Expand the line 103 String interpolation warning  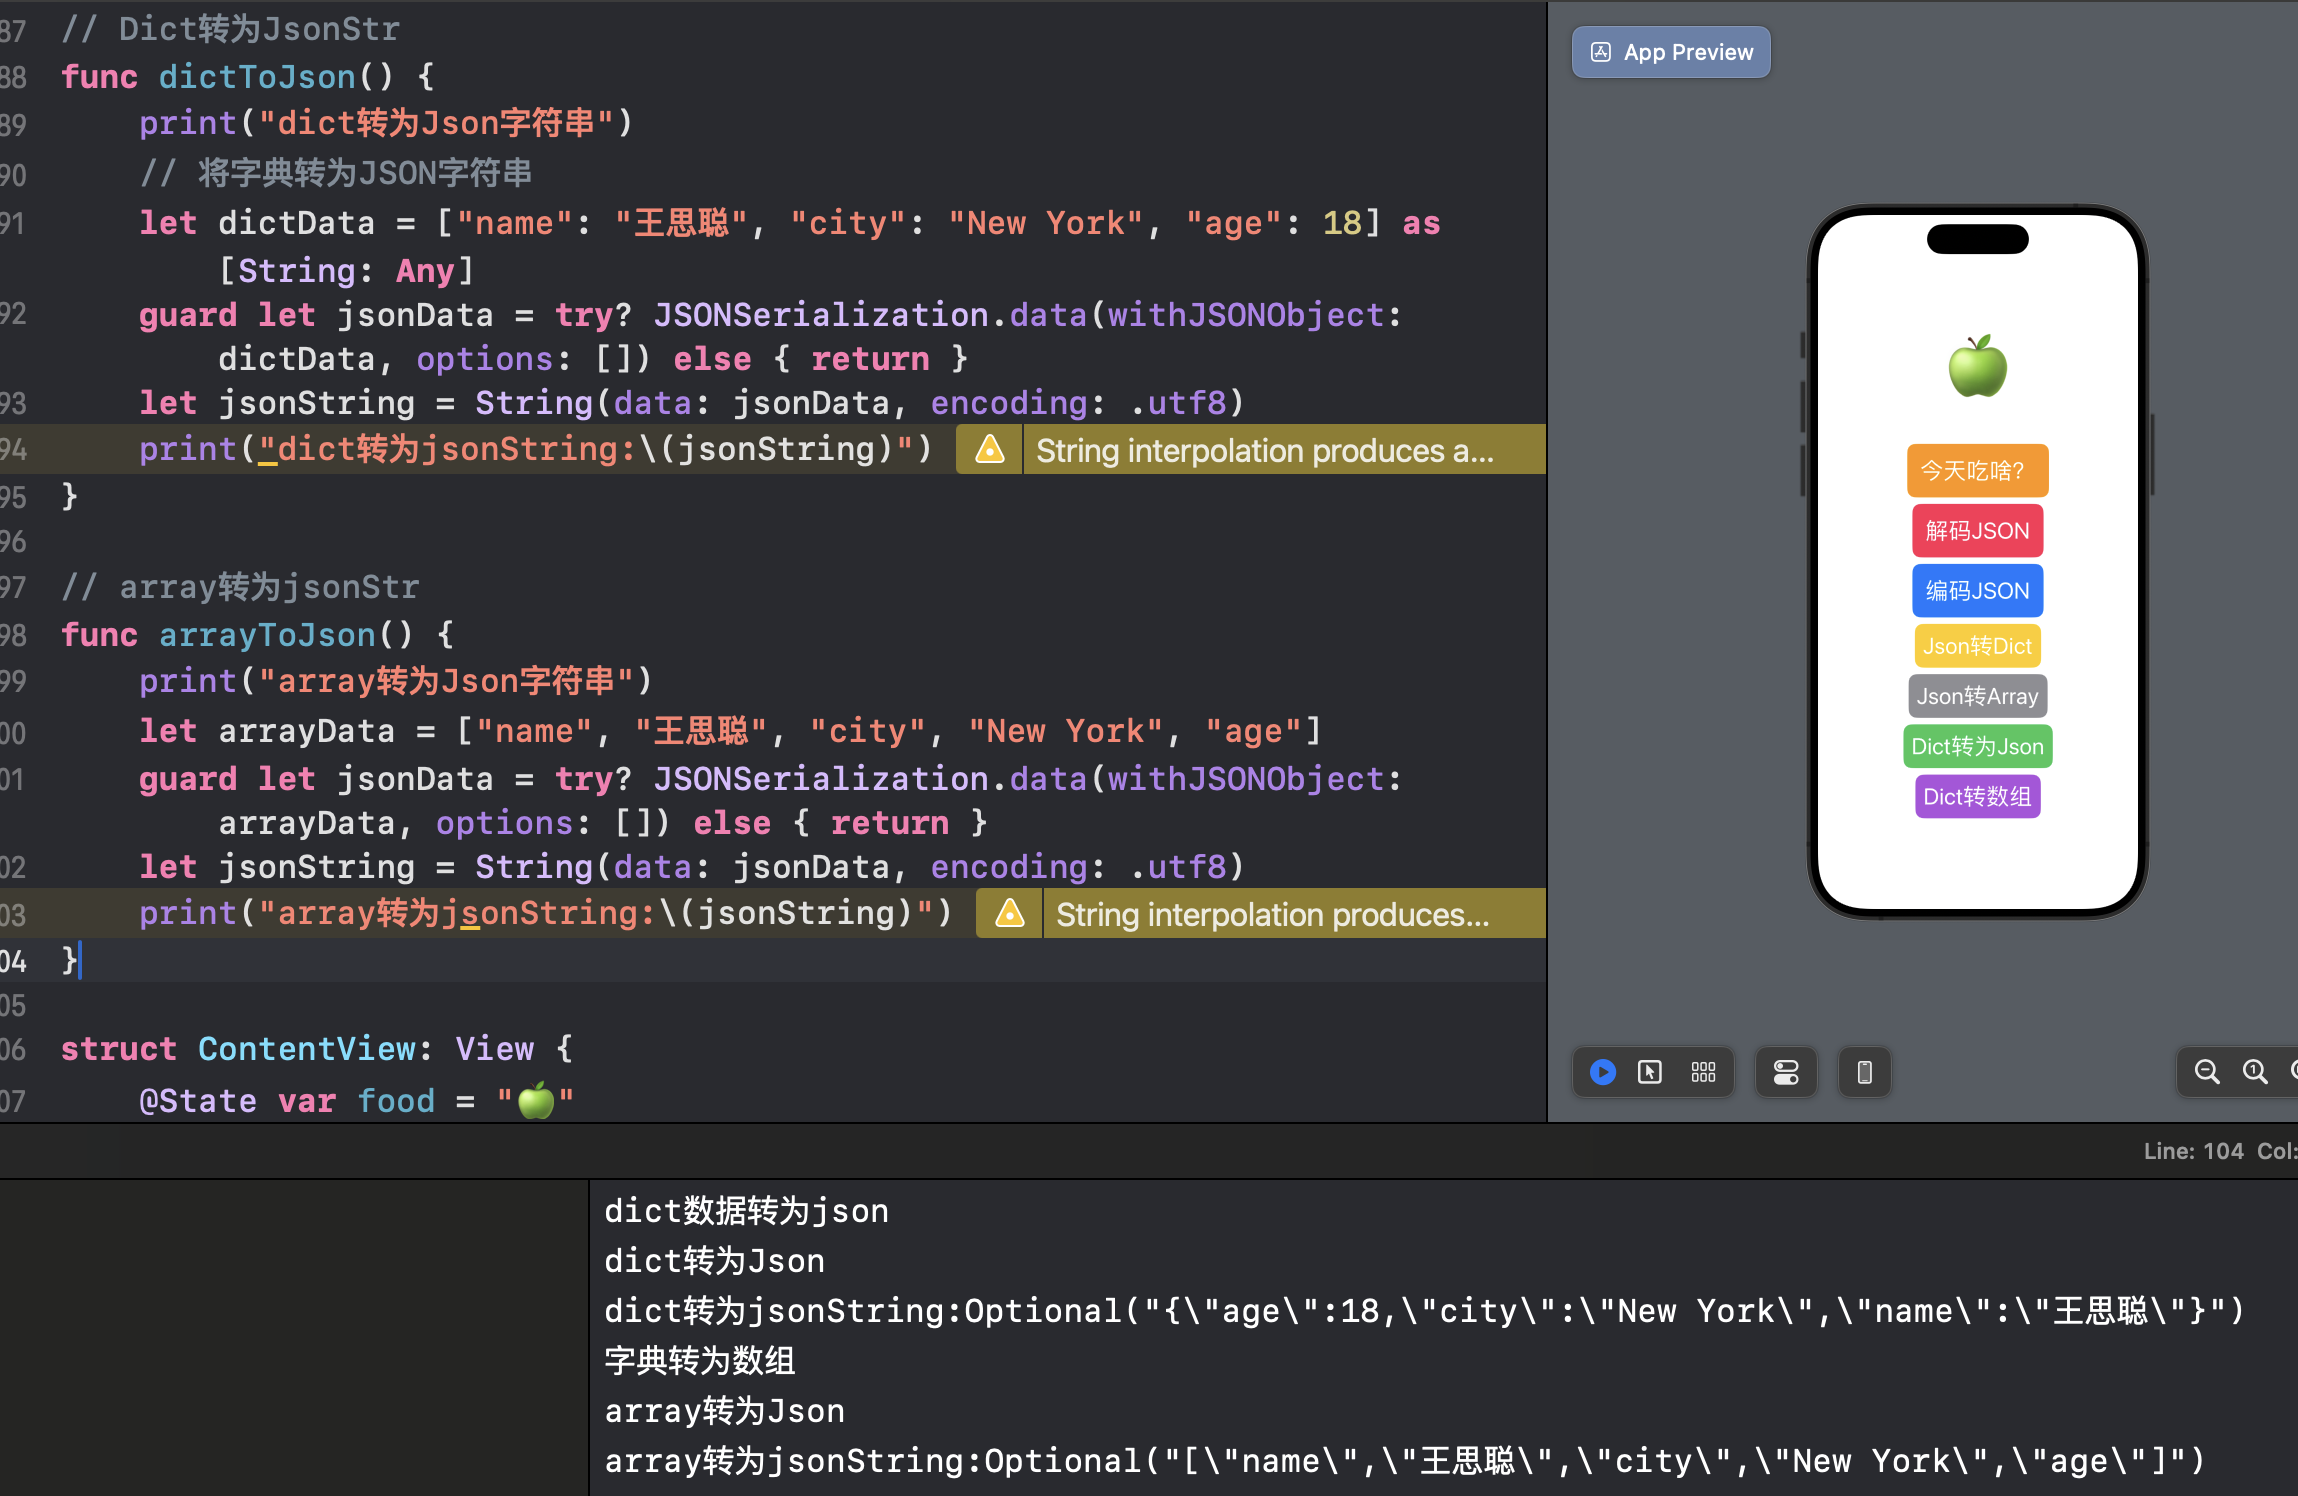(1273, 914)
